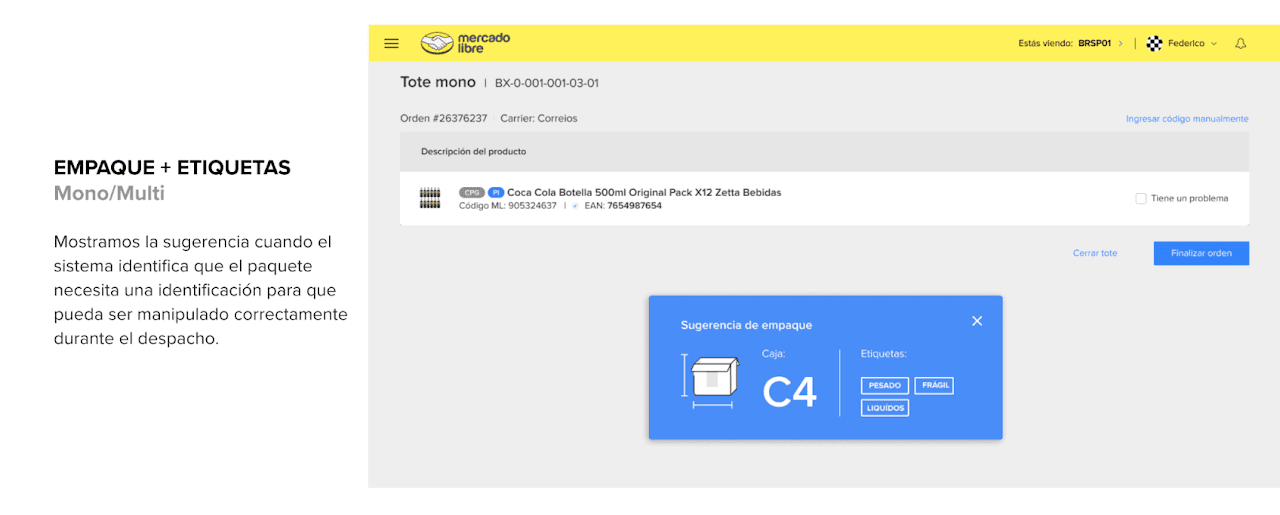Screen dimensions: 1280x515
Task: Click the FRÁGIL label tag
Action: [x=934, y=386]
